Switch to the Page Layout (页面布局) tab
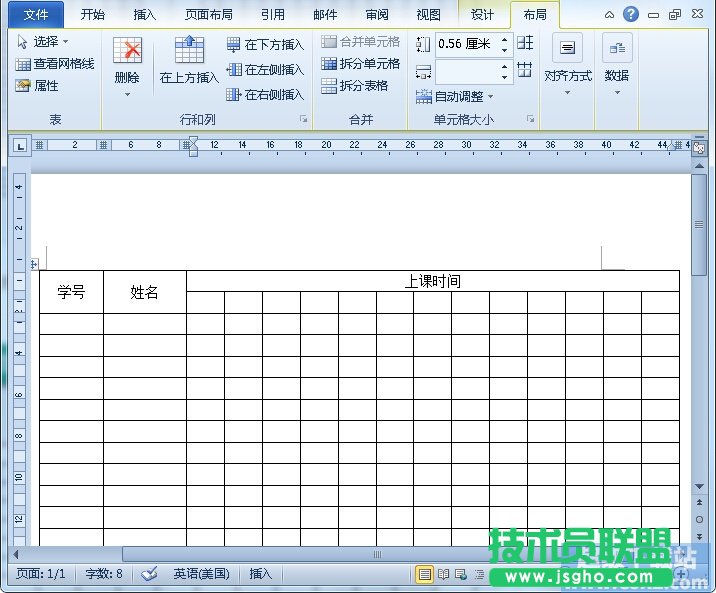 (209, 14)
